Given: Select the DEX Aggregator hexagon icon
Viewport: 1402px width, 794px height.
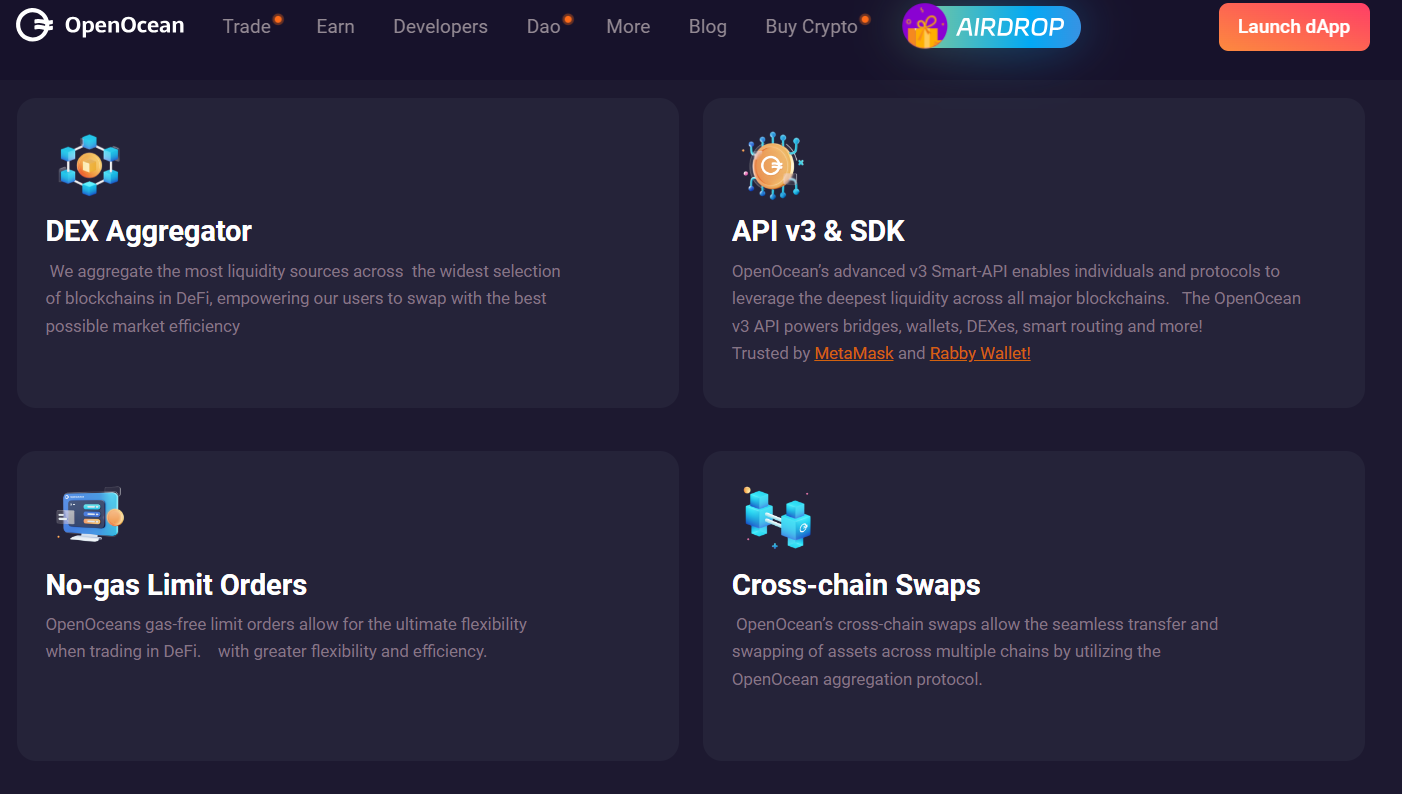Looking at the screenshot, I should tap(88, 164).
